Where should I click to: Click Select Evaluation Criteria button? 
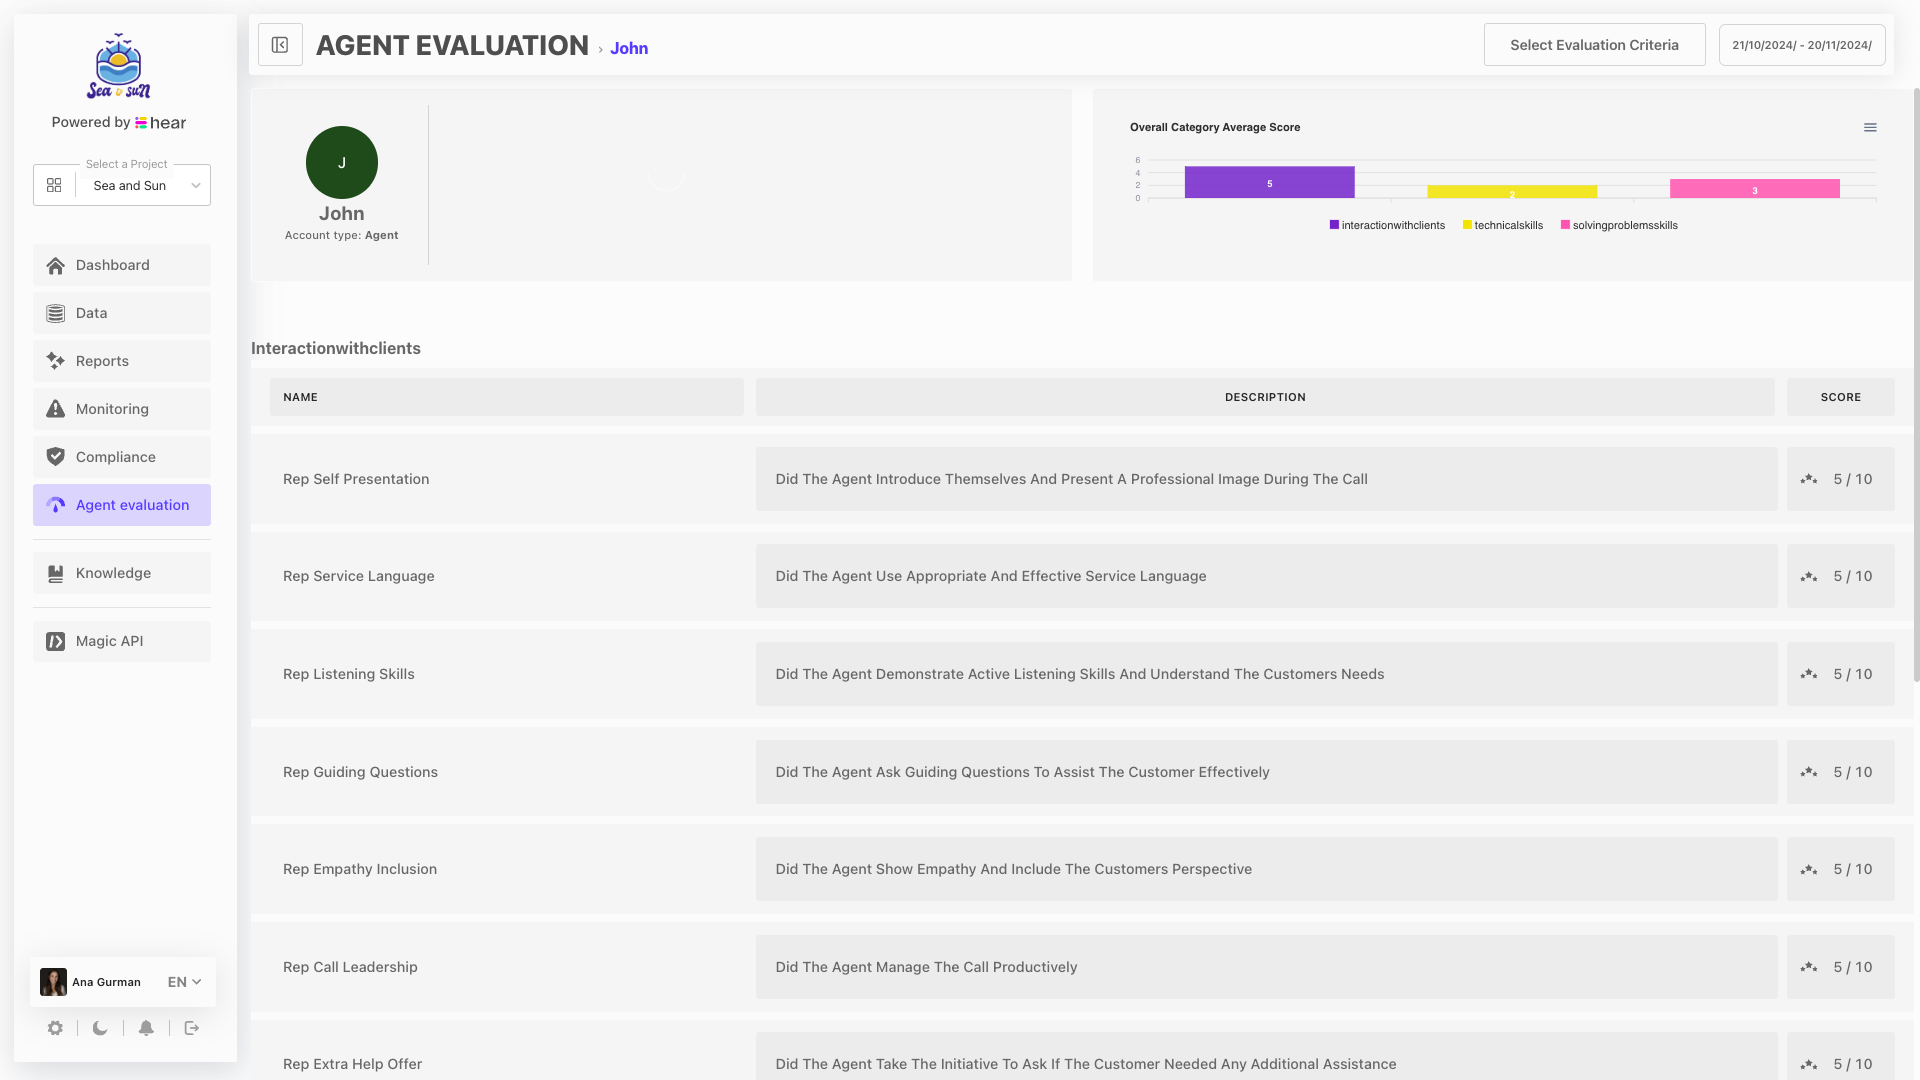pos(1594,45)
